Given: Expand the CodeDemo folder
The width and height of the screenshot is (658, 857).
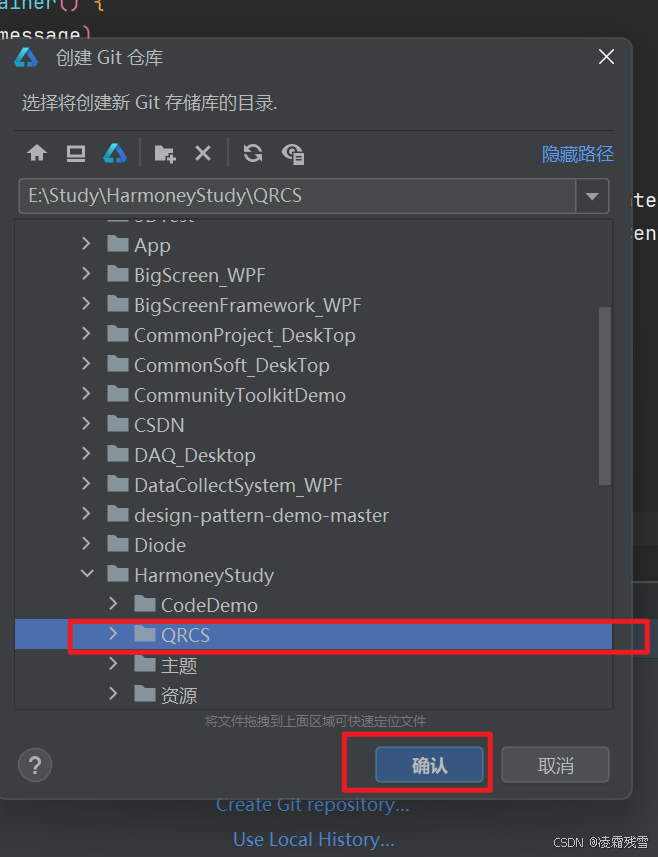Looking at the screenshot, I should coord(113,604).
